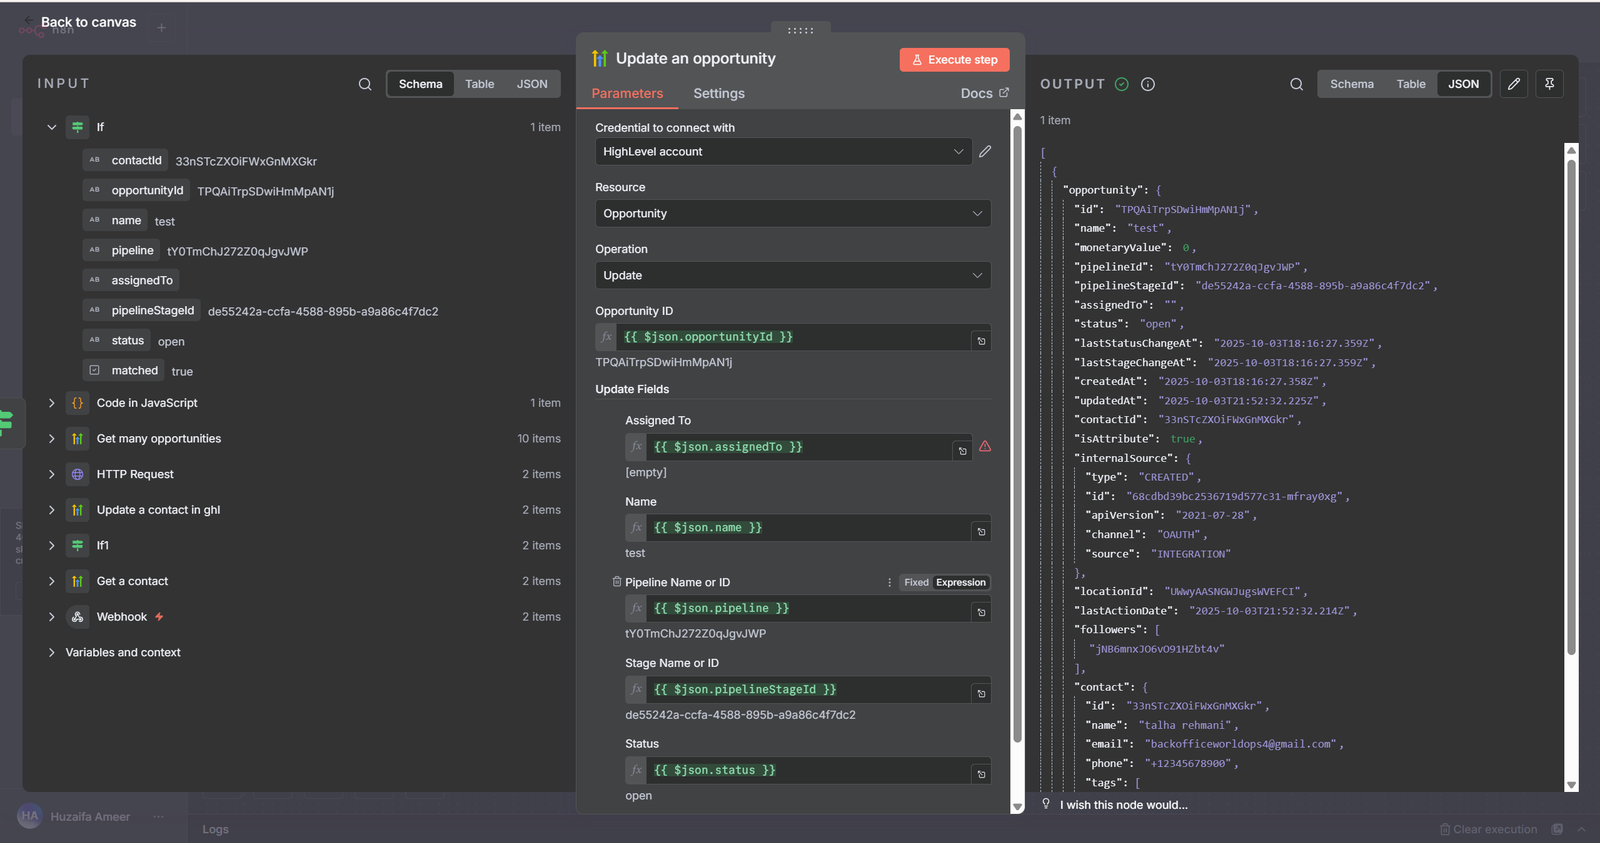Open the Resource Opportunity dropdown
This screenshot has height=843, width=1600.
[793, 213]
